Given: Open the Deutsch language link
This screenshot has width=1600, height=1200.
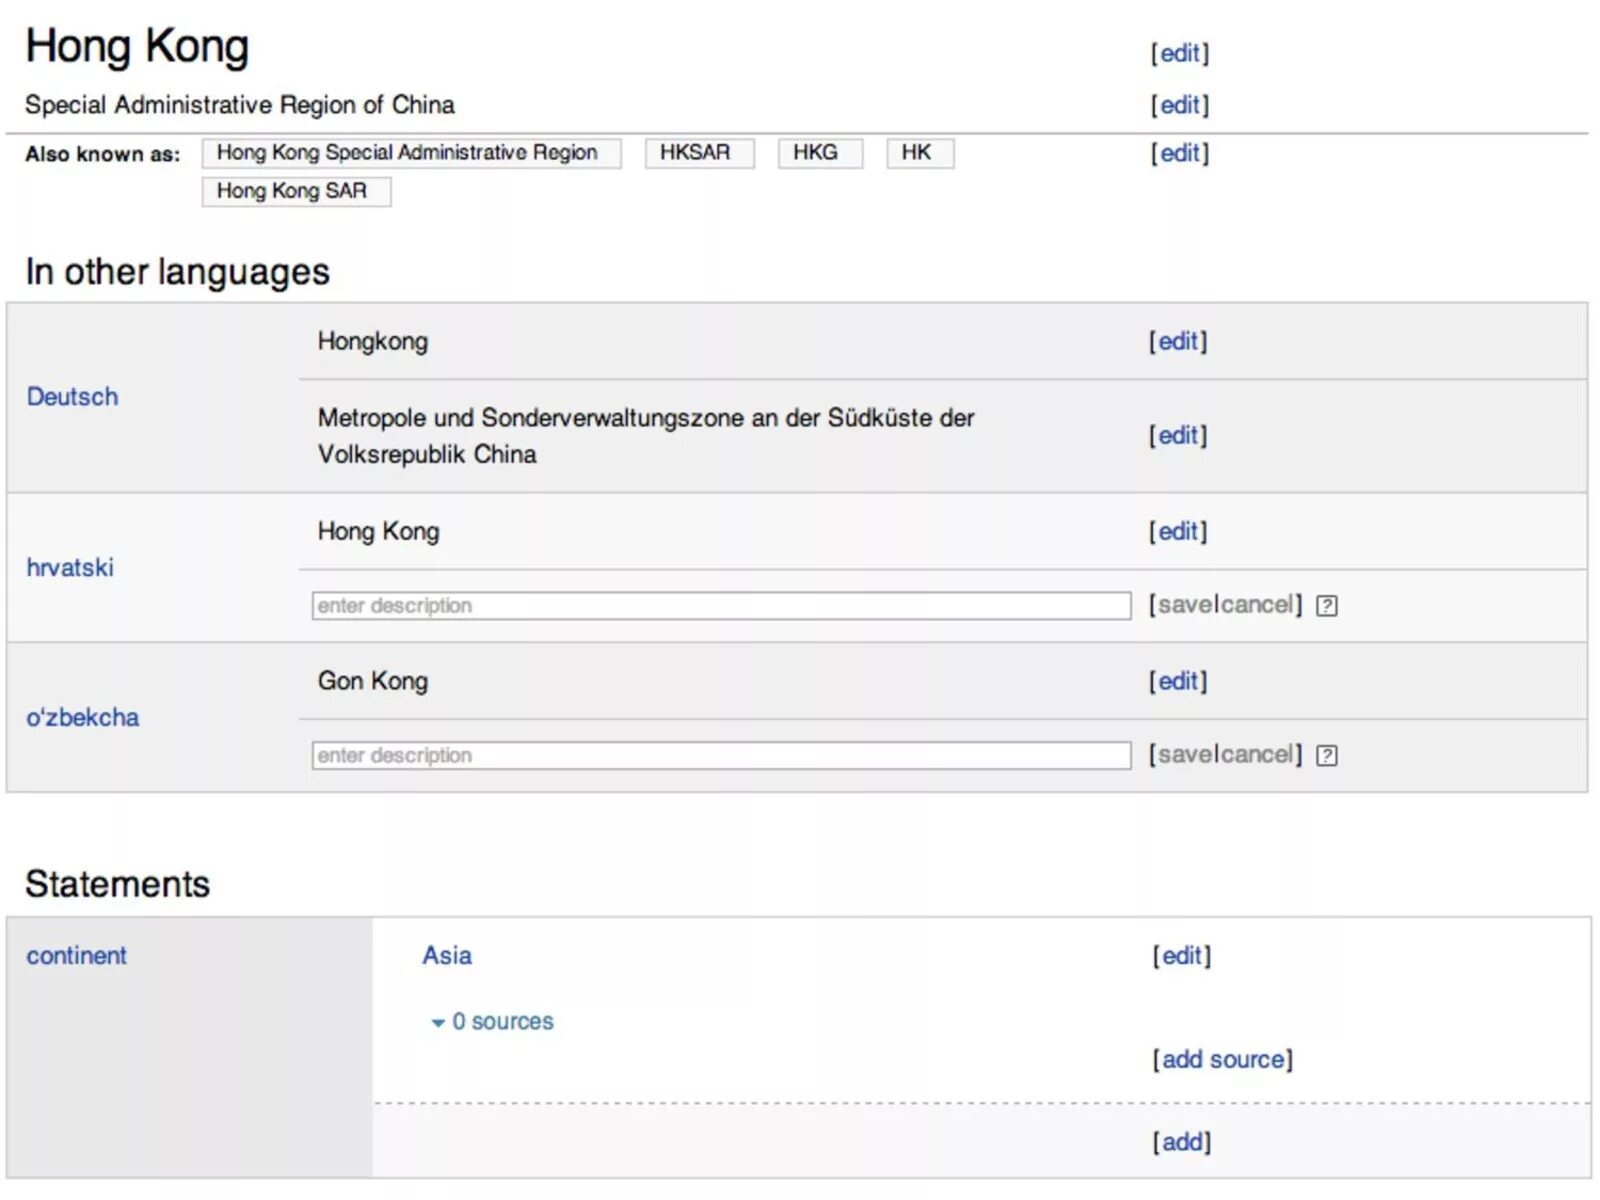Looking at the screenshot, I should click(x=72, y=397).
